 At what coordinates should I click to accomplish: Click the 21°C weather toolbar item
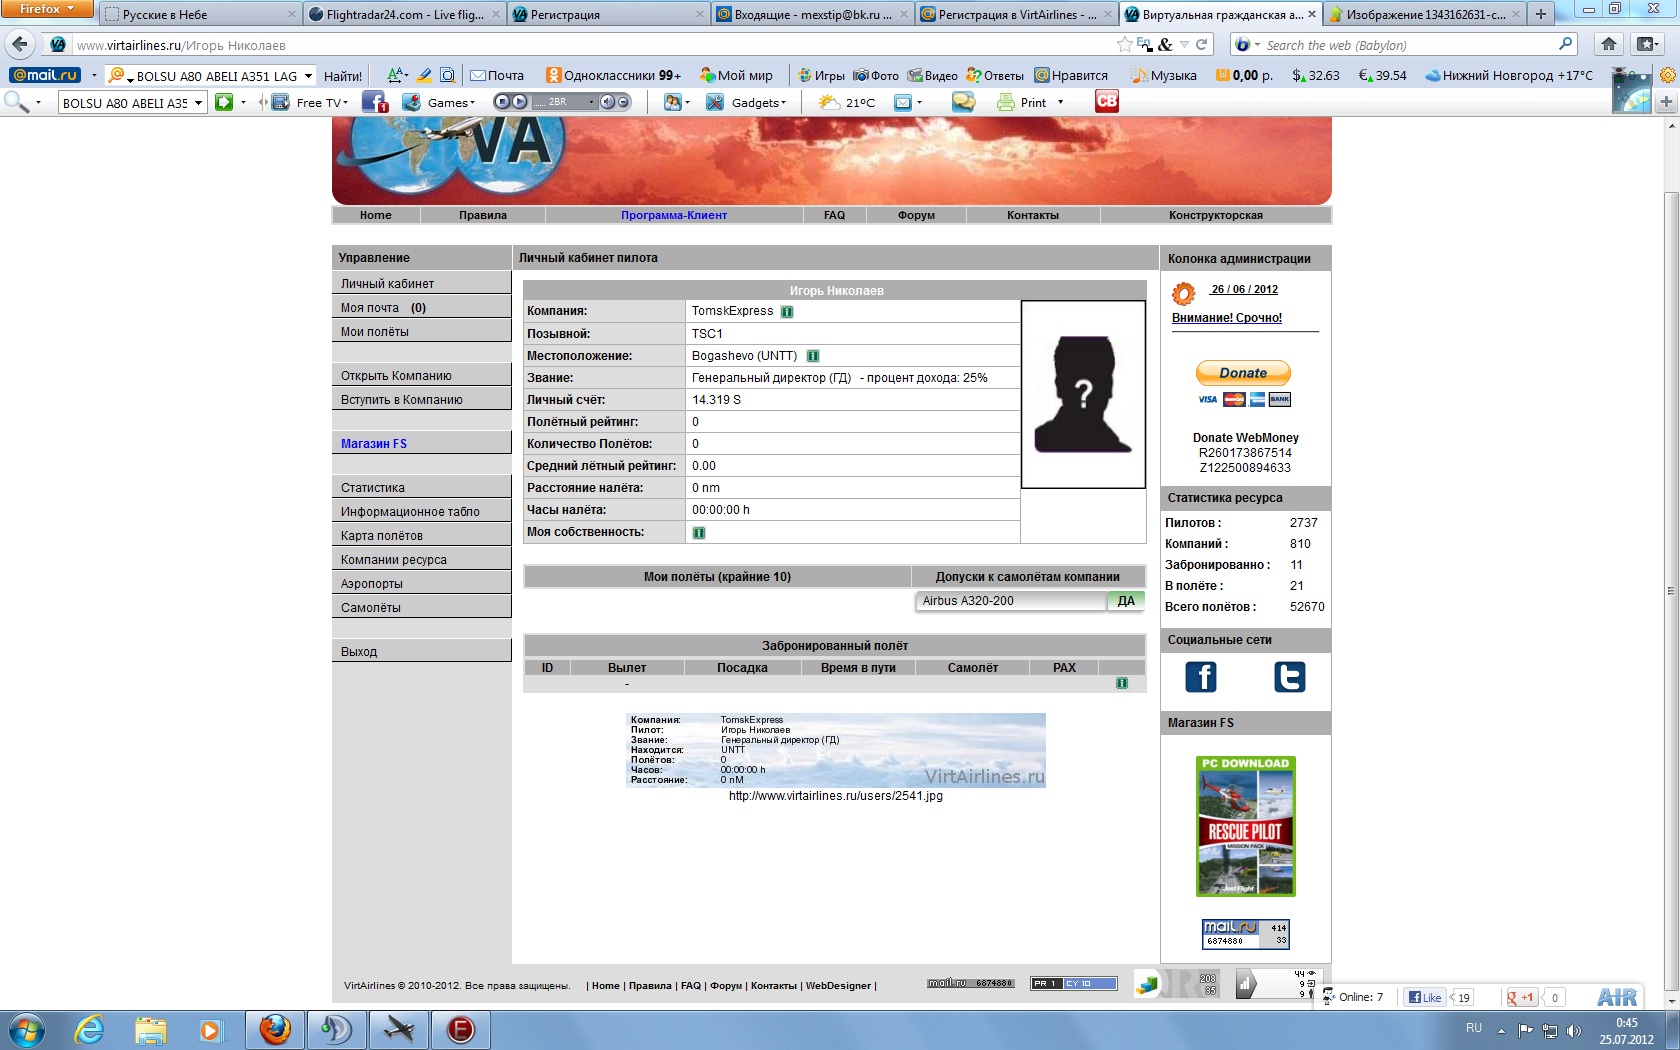847,102
